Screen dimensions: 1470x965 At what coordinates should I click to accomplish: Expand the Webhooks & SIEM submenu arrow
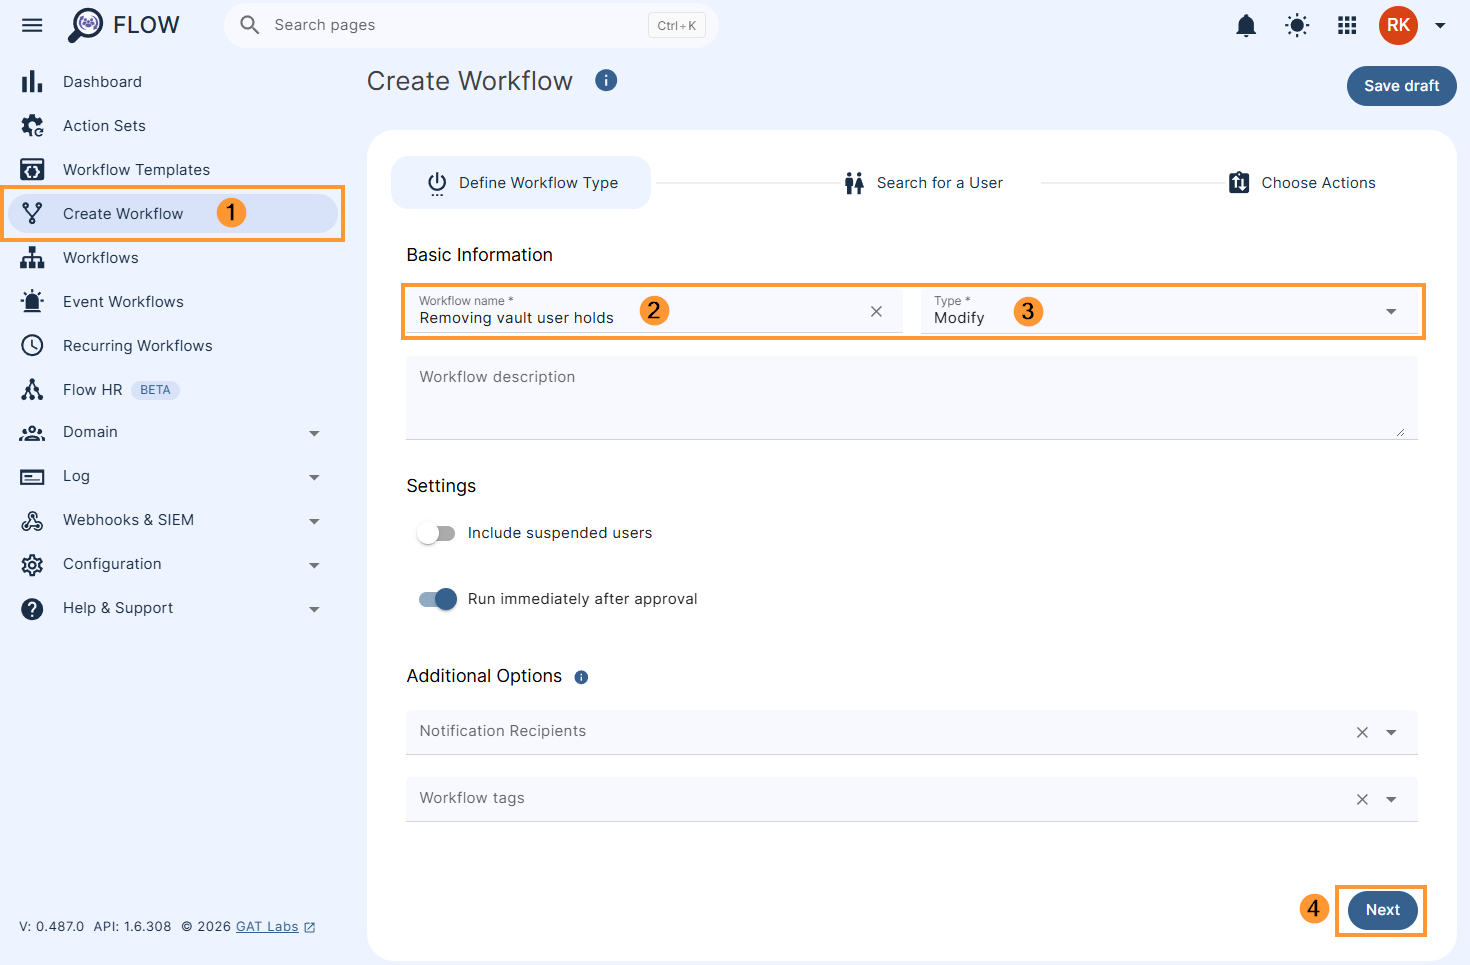pyautogui.click(x=314, y=521)
